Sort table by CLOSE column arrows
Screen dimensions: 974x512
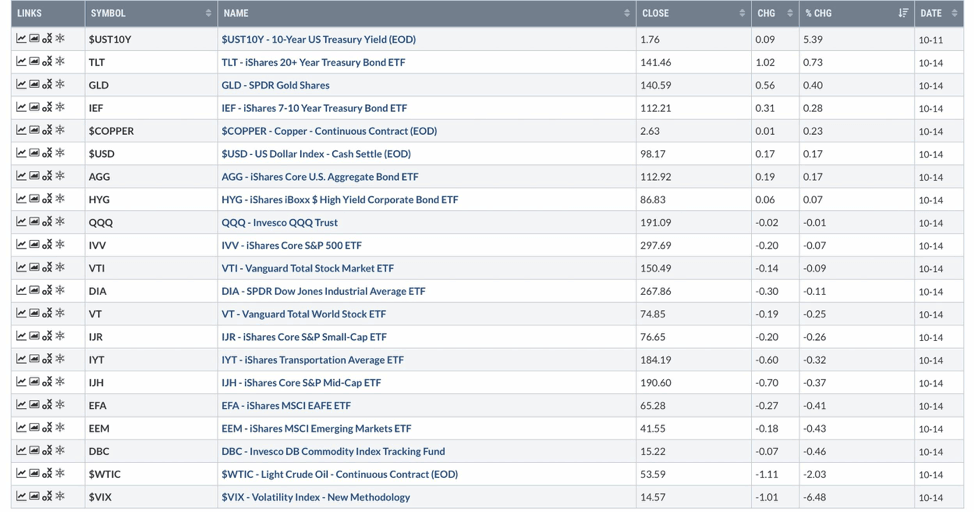[742, 13]
